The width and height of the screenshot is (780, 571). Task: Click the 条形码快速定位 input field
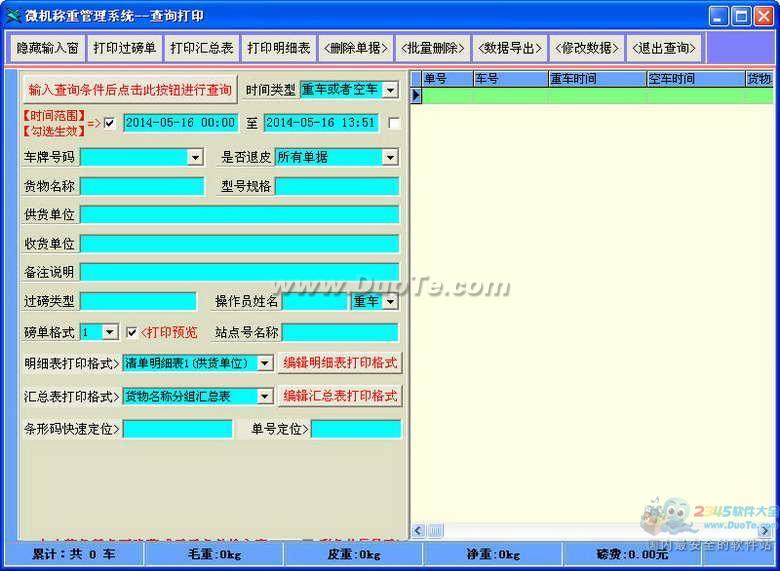(178, 429)
